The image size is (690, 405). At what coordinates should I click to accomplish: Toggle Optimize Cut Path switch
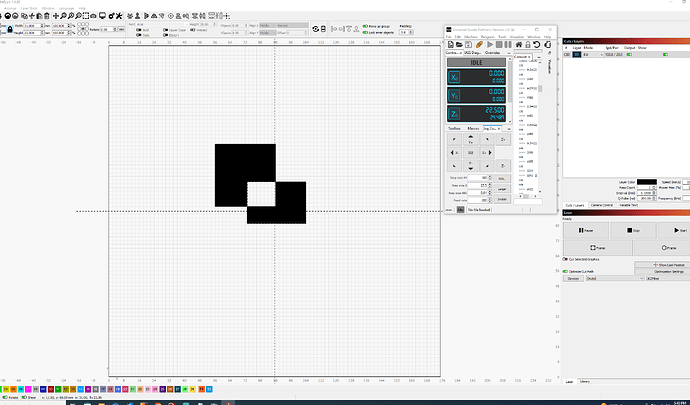point(565,272)
